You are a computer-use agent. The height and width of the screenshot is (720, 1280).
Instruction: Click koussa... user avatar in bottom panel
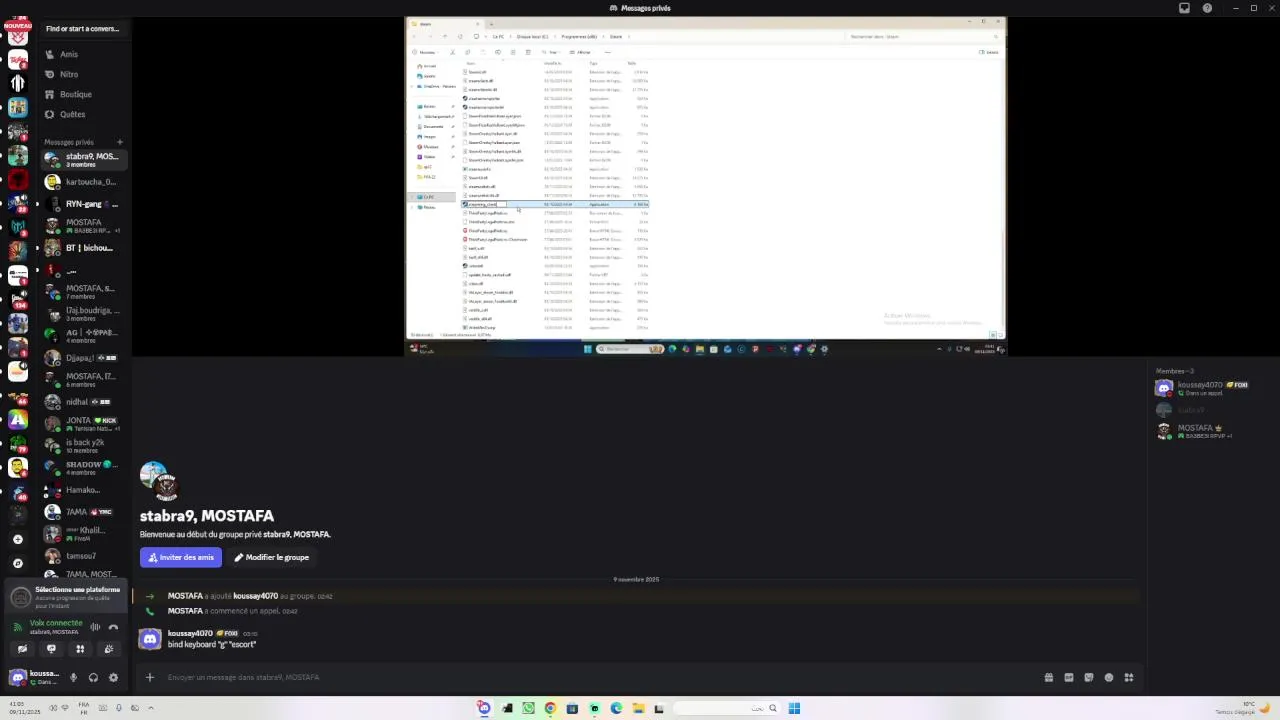tap(18, 677)
